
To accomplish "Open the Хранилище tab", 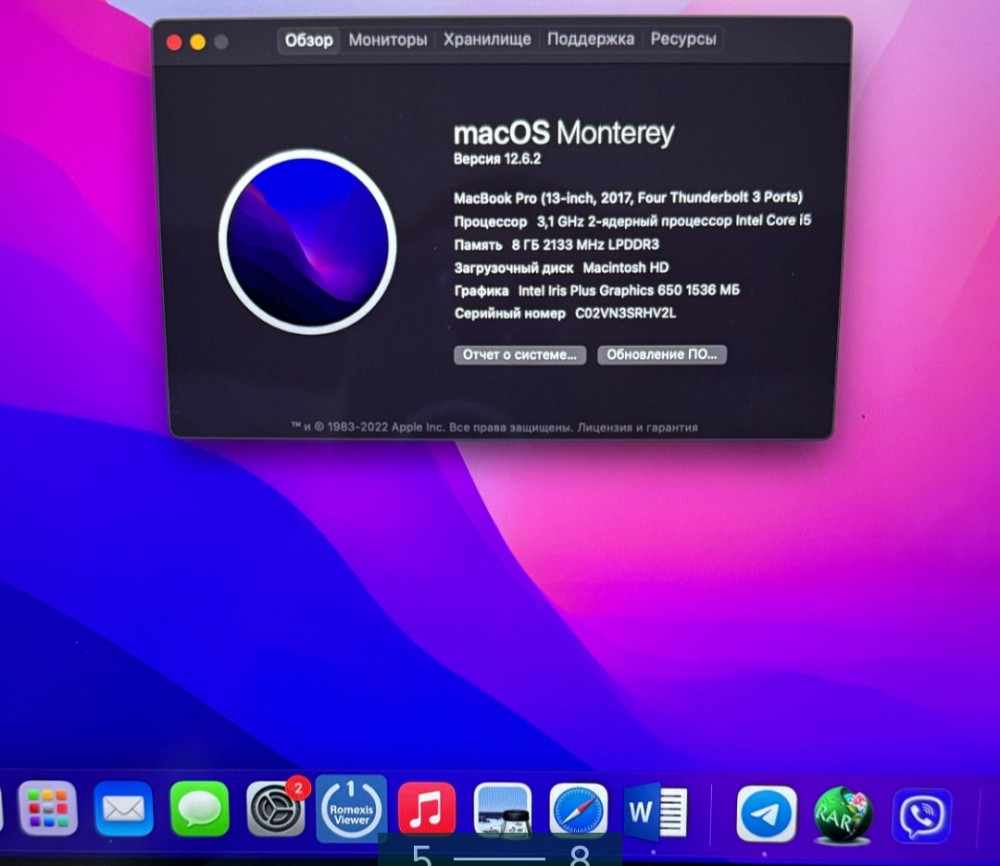I will (x=489, y=40).
